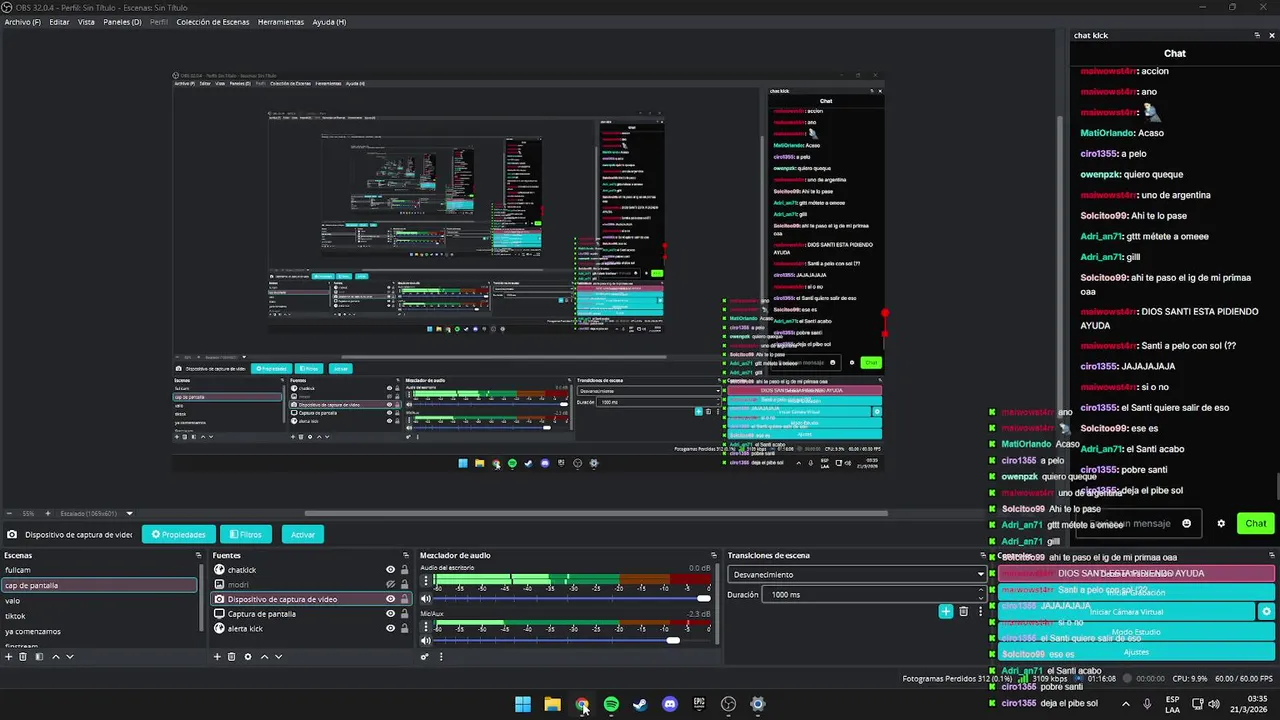Move scene up with the Escenas arrow
Screen dimensions: 1280x720
coord(55,656)
